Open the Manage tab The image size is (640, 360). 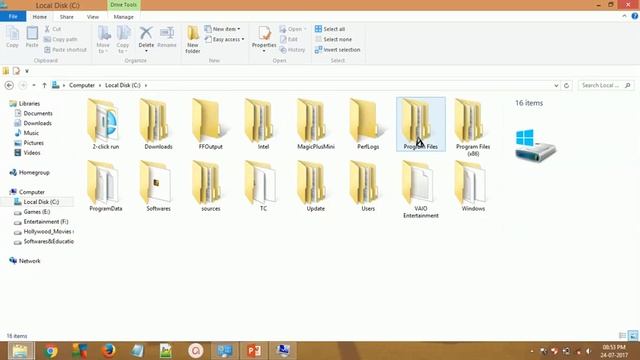tap(123, 17)
